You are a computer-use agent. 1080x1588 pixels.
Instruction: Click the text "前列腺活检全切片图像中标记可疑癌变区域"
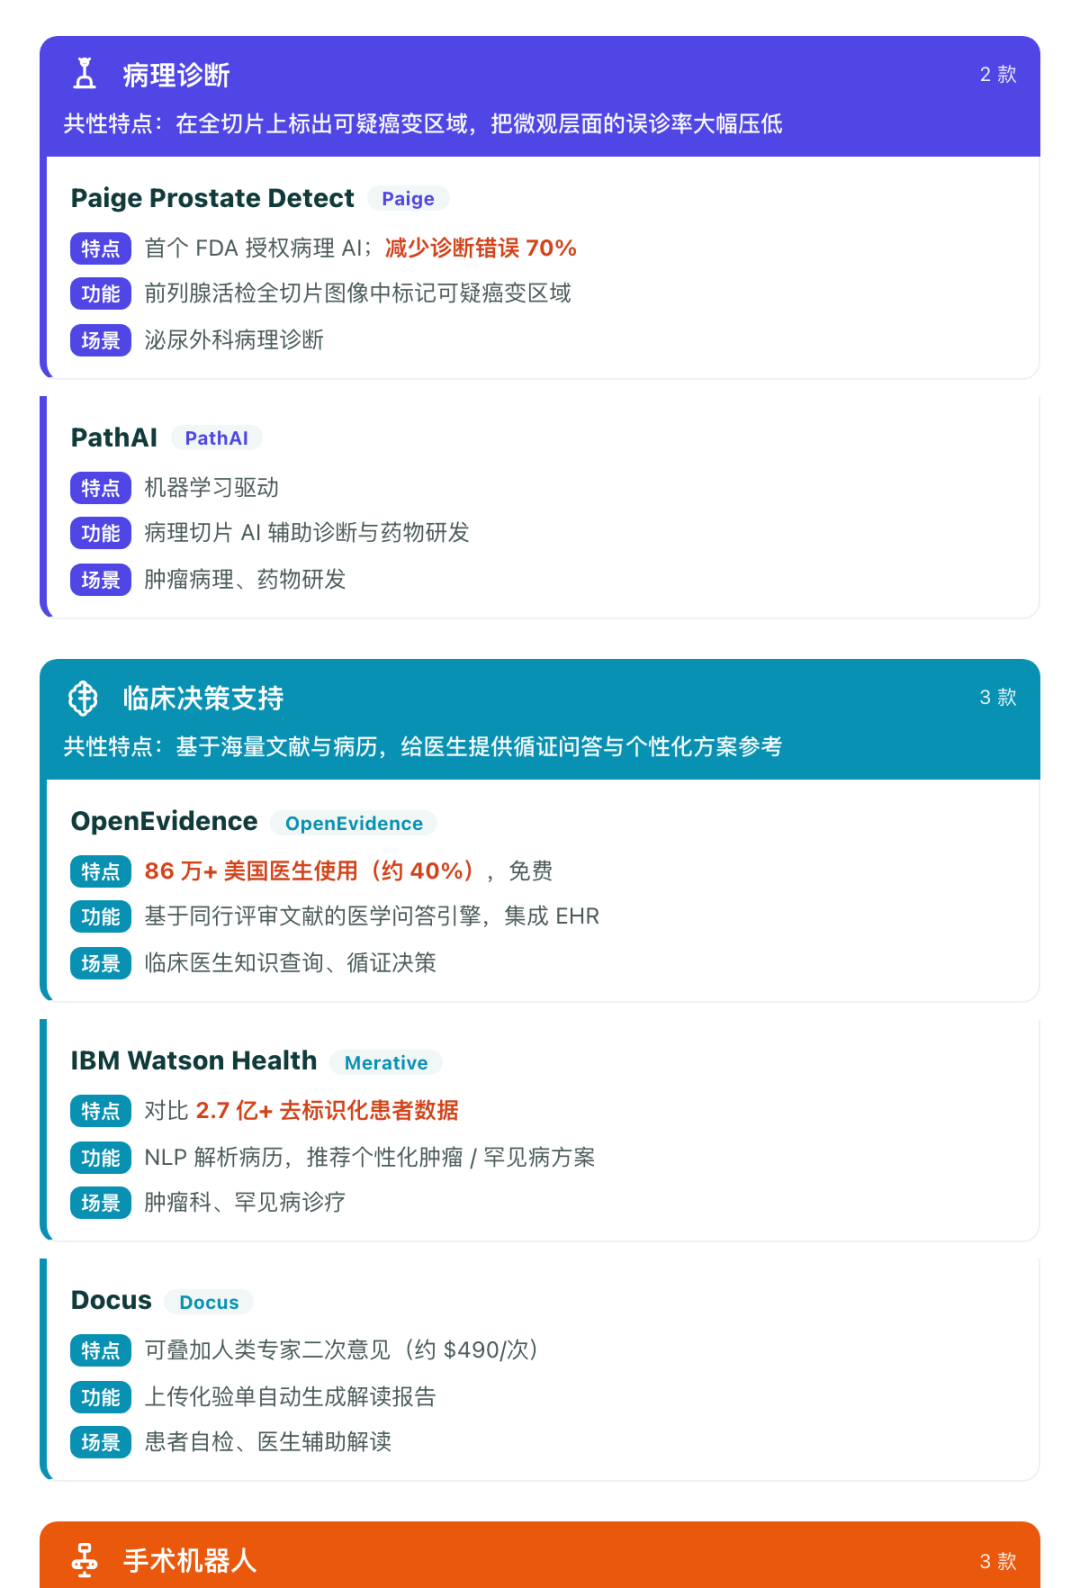pos(358,293)
